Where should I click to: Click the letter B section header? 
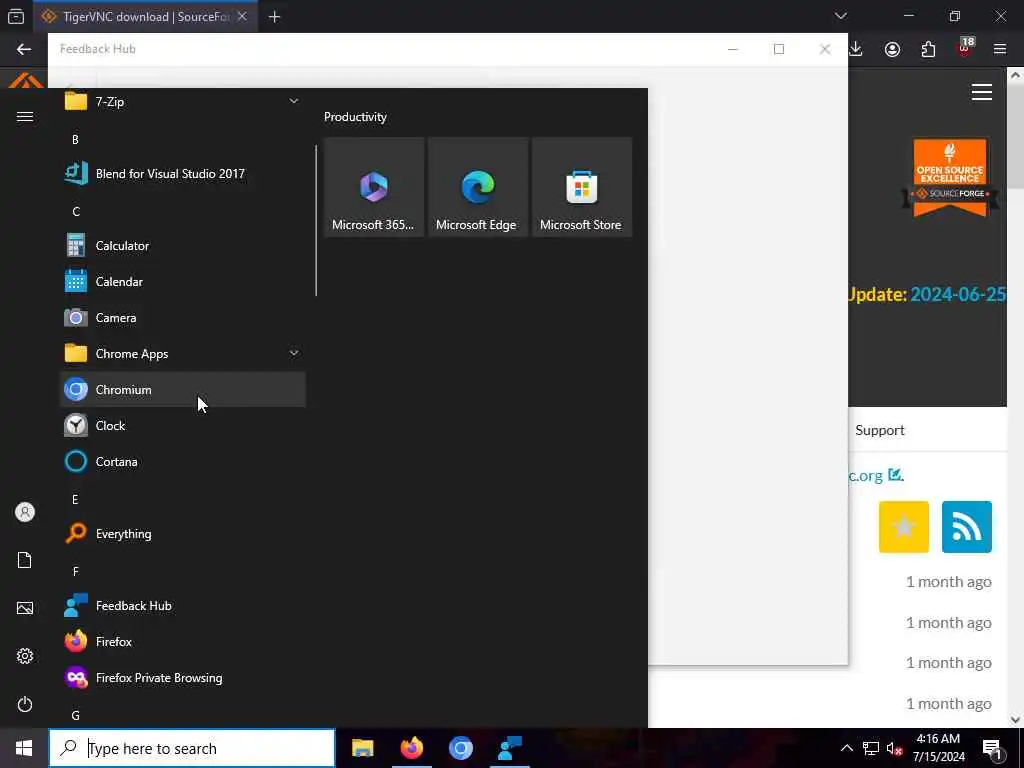tap(75, 140)
